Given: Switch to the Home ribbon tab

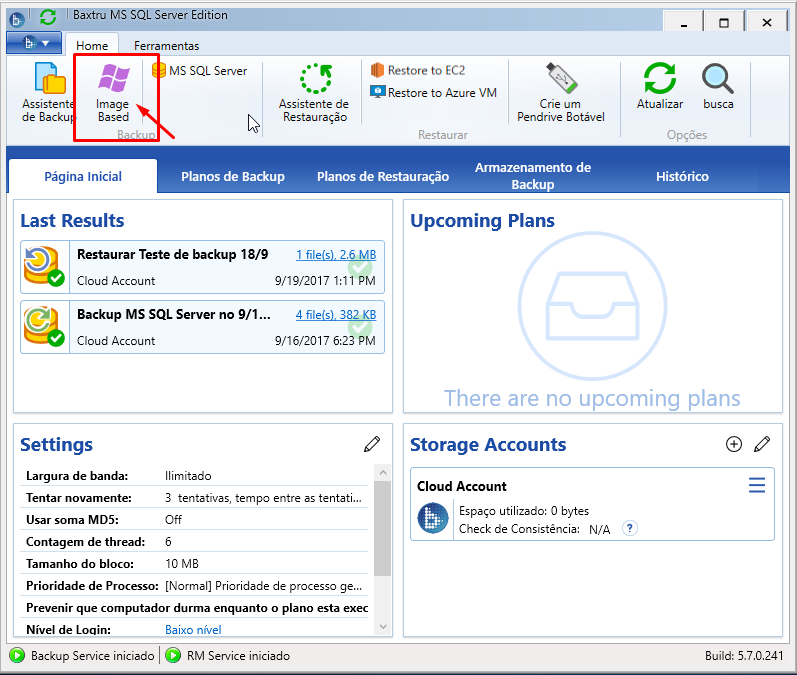Looking at the screenshot, I should pyautogui.click(x=92, y=45).
